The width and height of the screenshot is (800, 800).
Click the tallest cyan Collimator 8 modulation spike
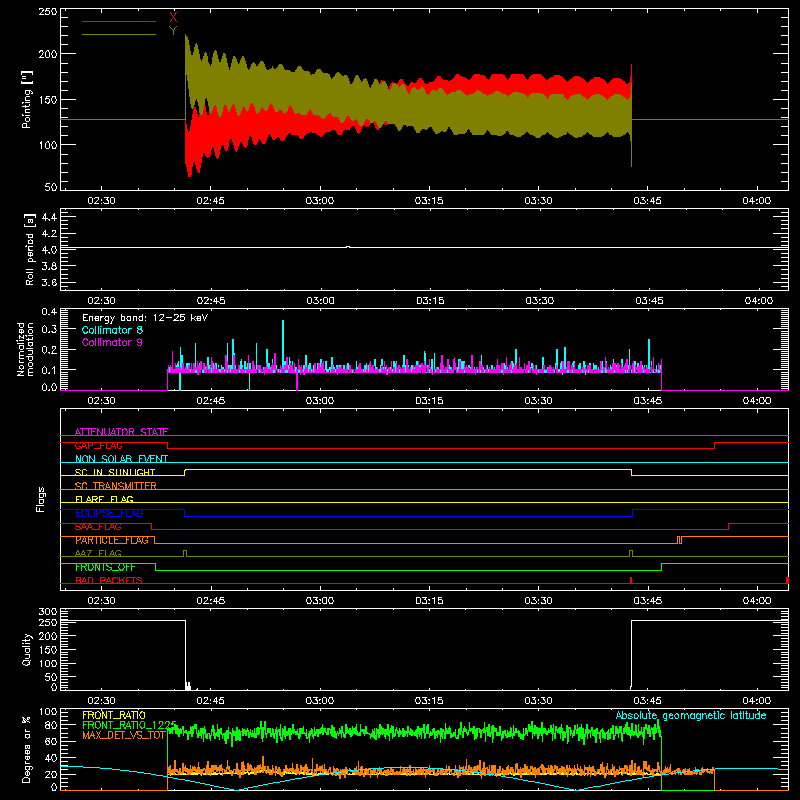coord(283,342)
